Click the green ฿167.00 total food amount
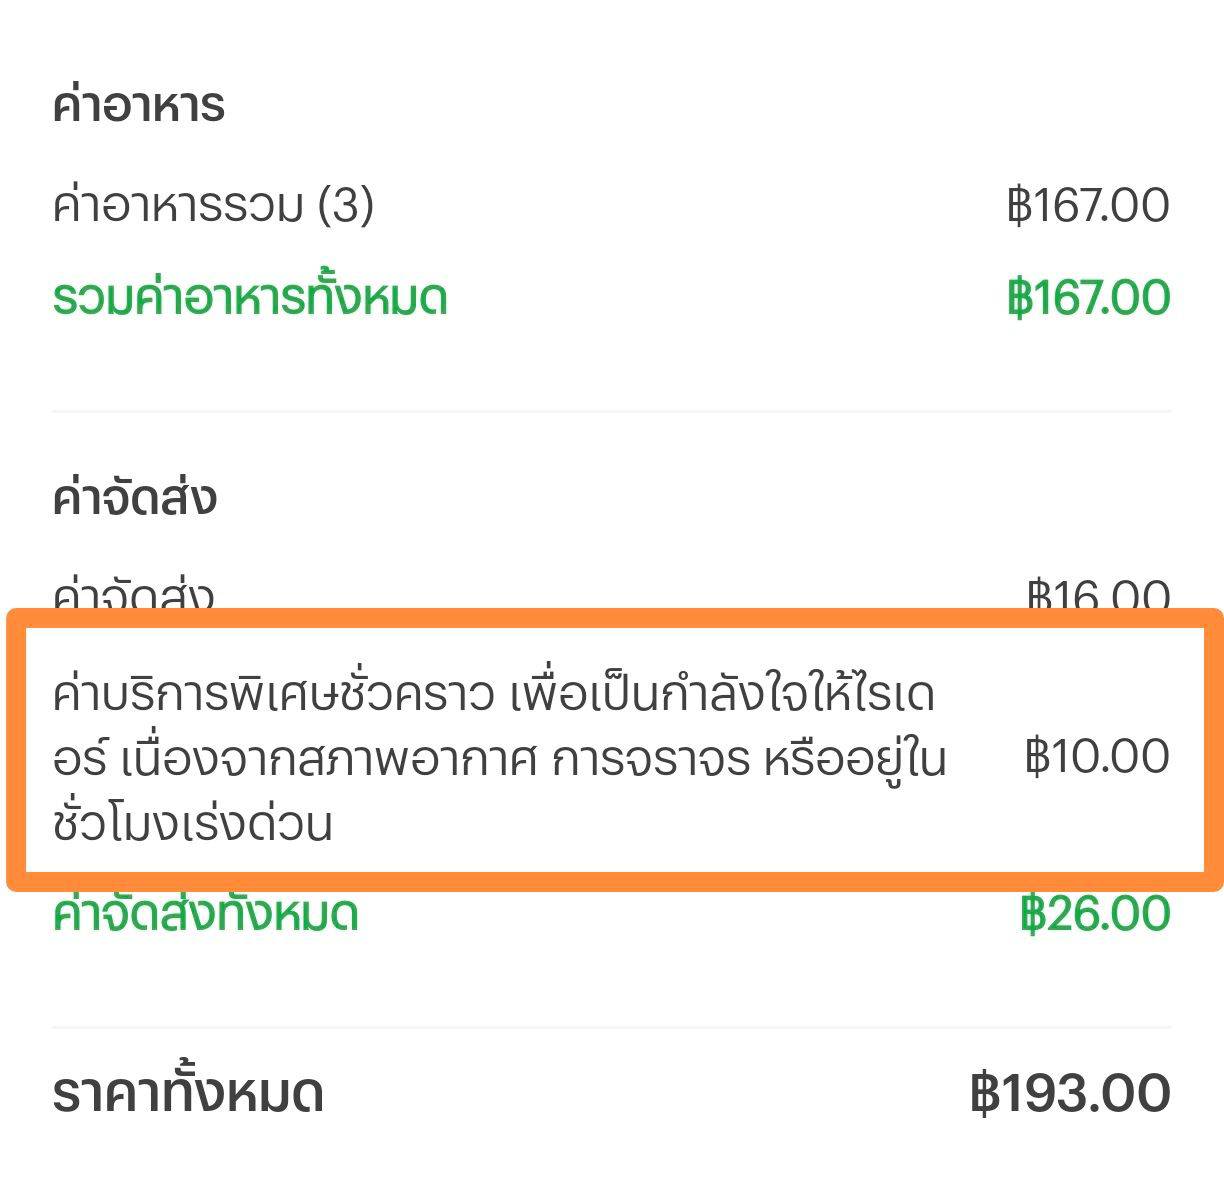The width and height of the screenshot is (1224, 1200). [x=1089, y=298]
